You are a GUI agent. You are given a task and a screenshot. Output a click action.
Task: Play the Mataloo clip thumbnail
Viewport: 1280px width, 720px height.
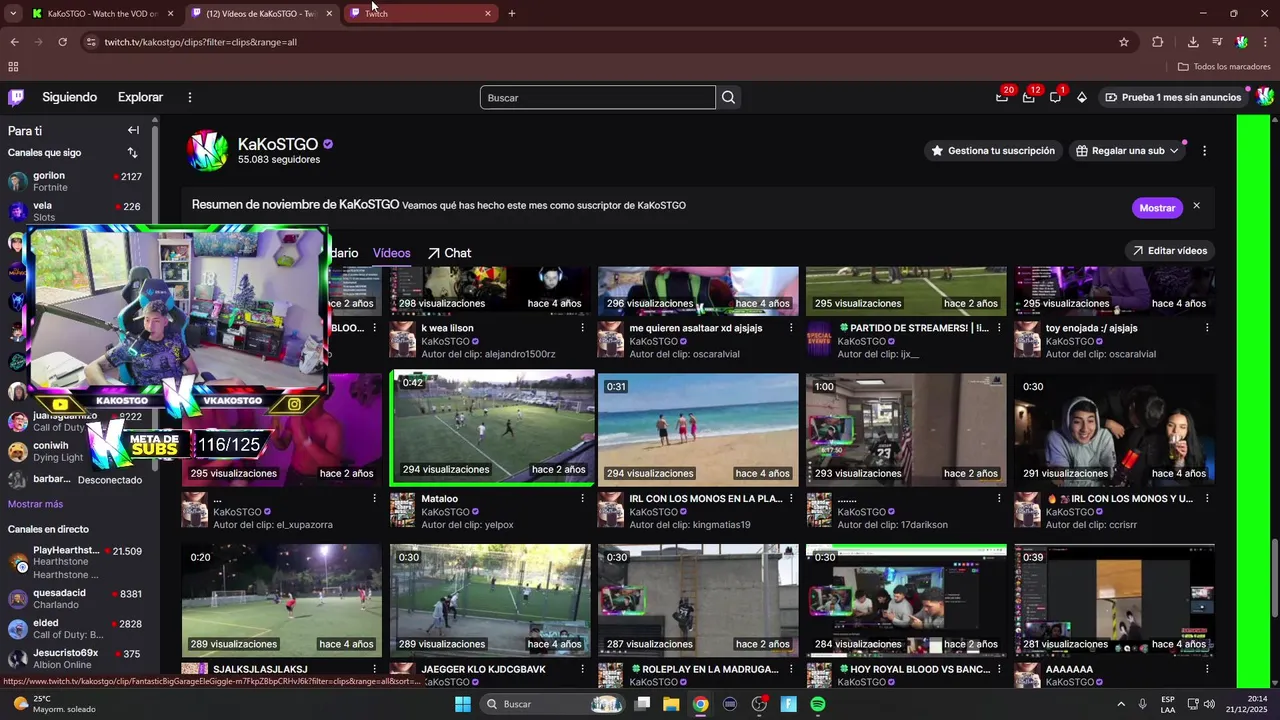click(491, 428)
